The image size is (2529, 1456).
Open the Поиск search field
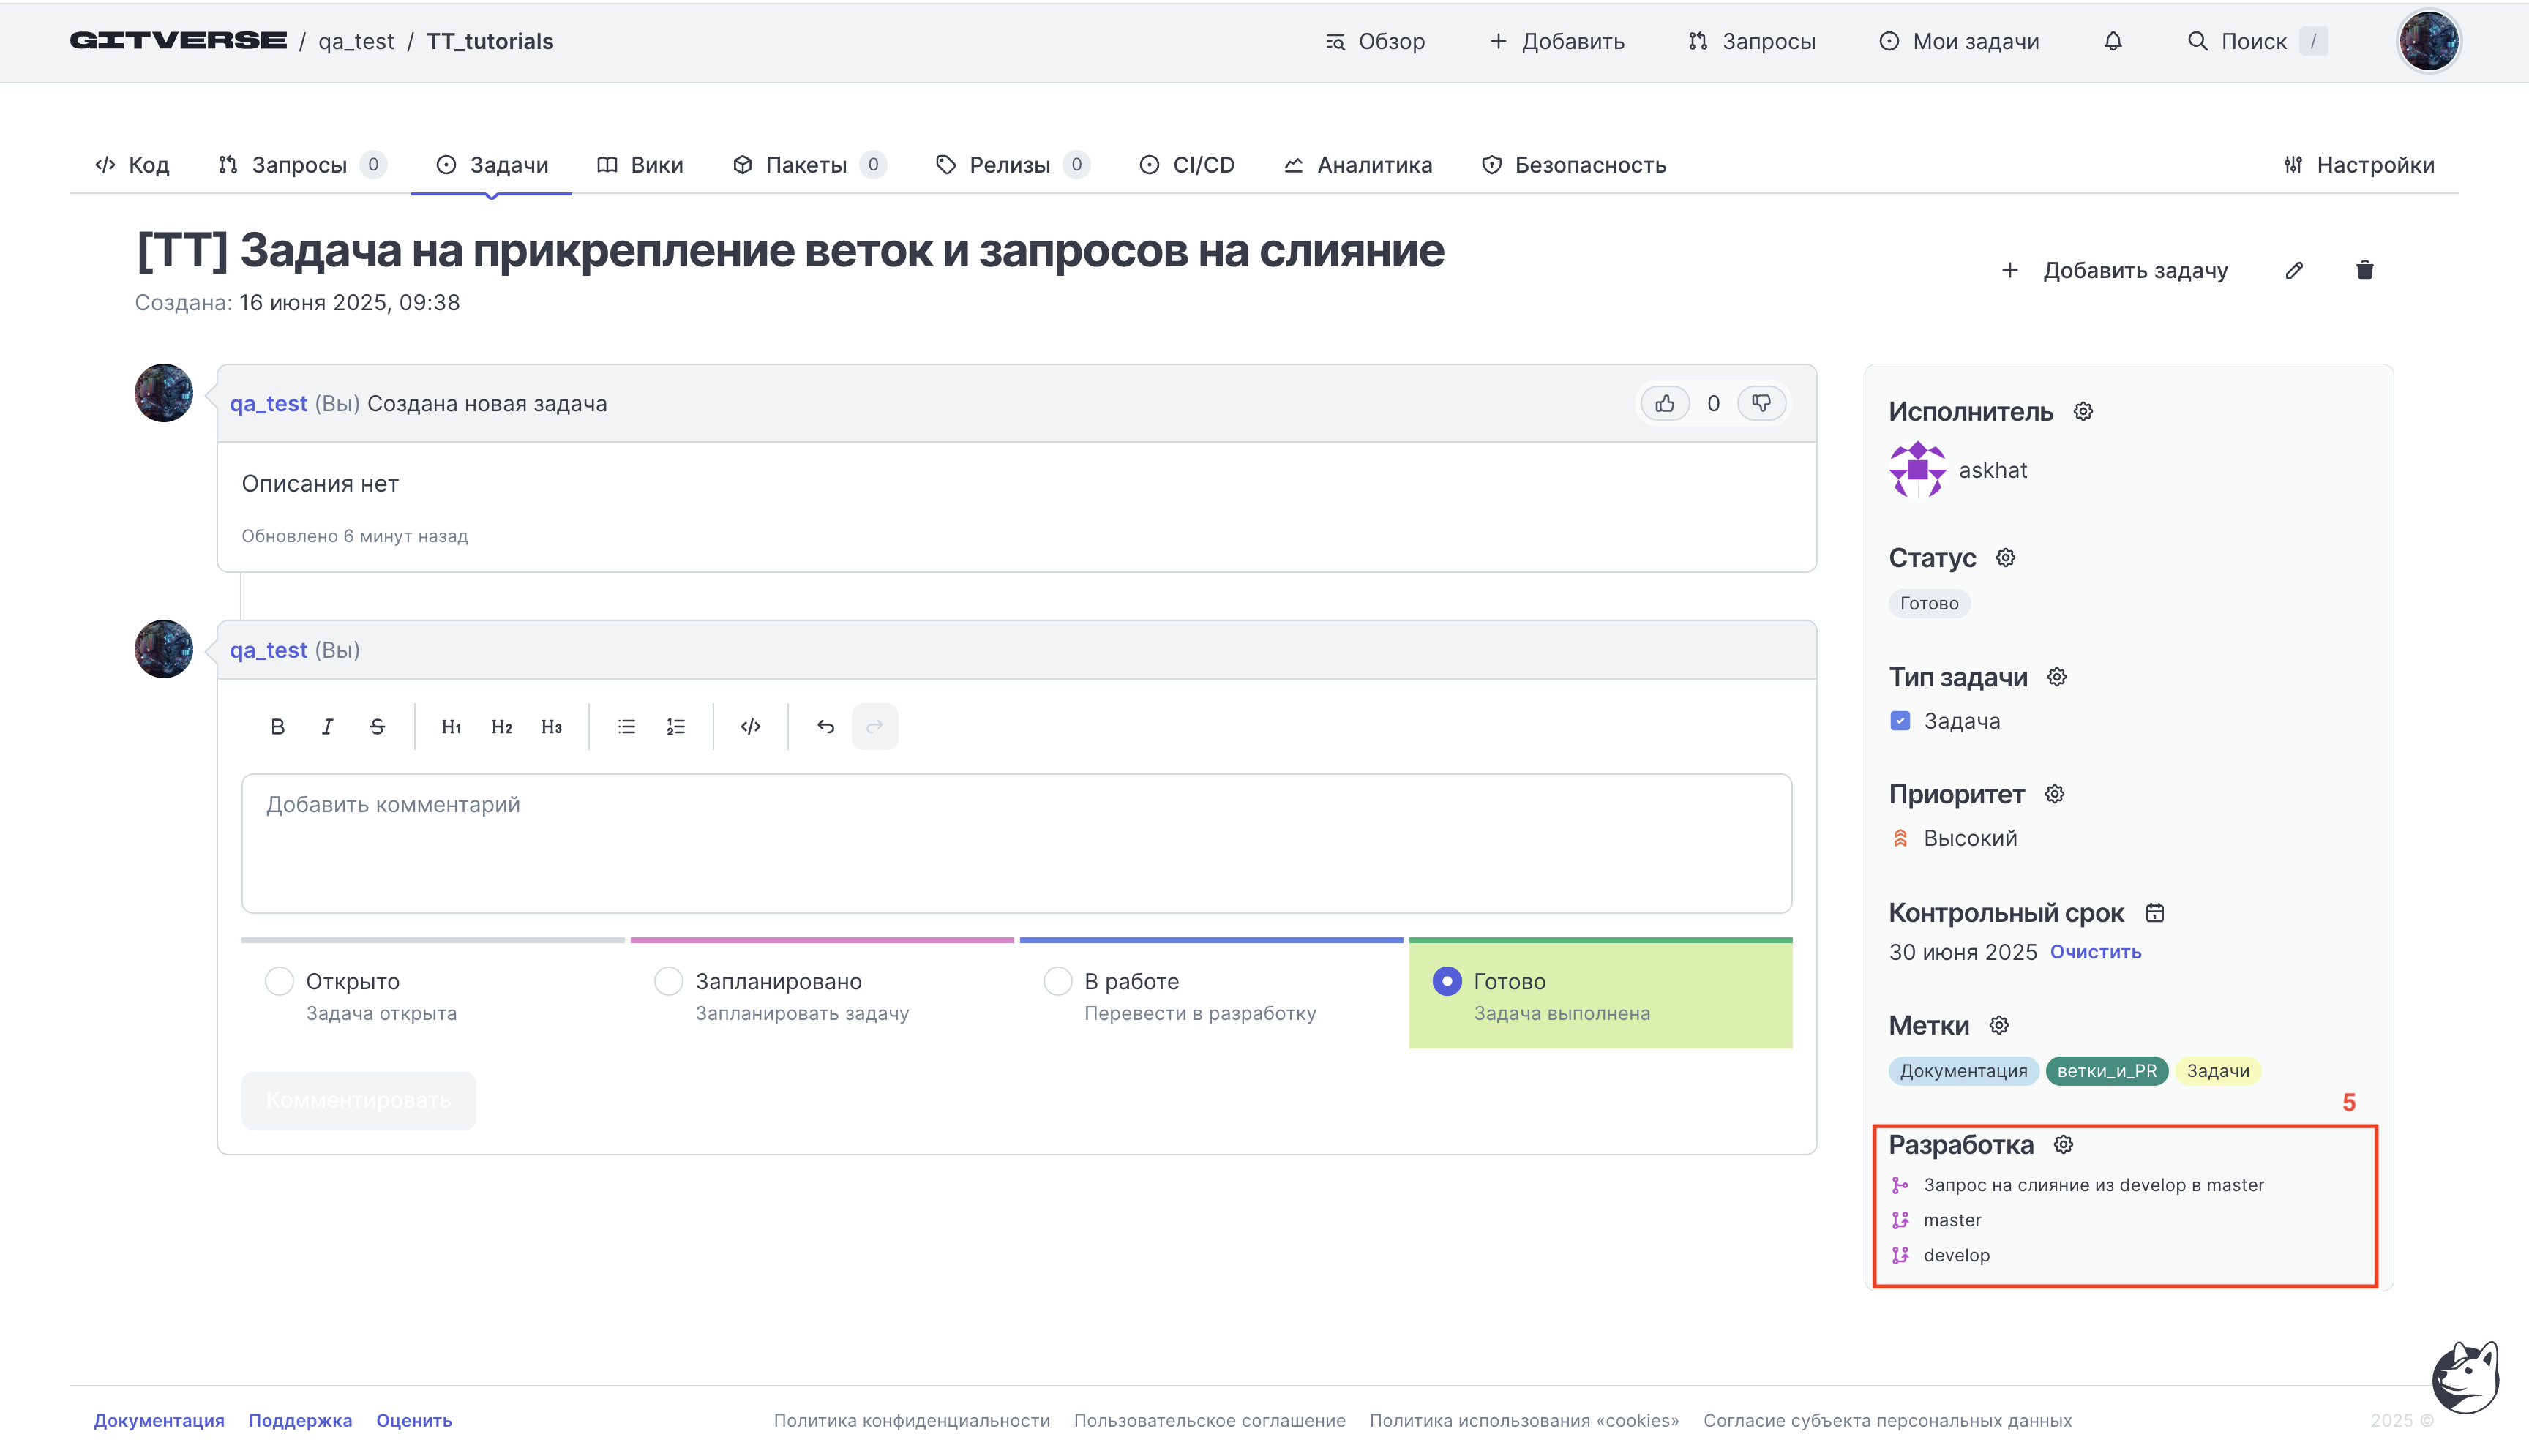pyautogui.click(x=2257, y=41)
